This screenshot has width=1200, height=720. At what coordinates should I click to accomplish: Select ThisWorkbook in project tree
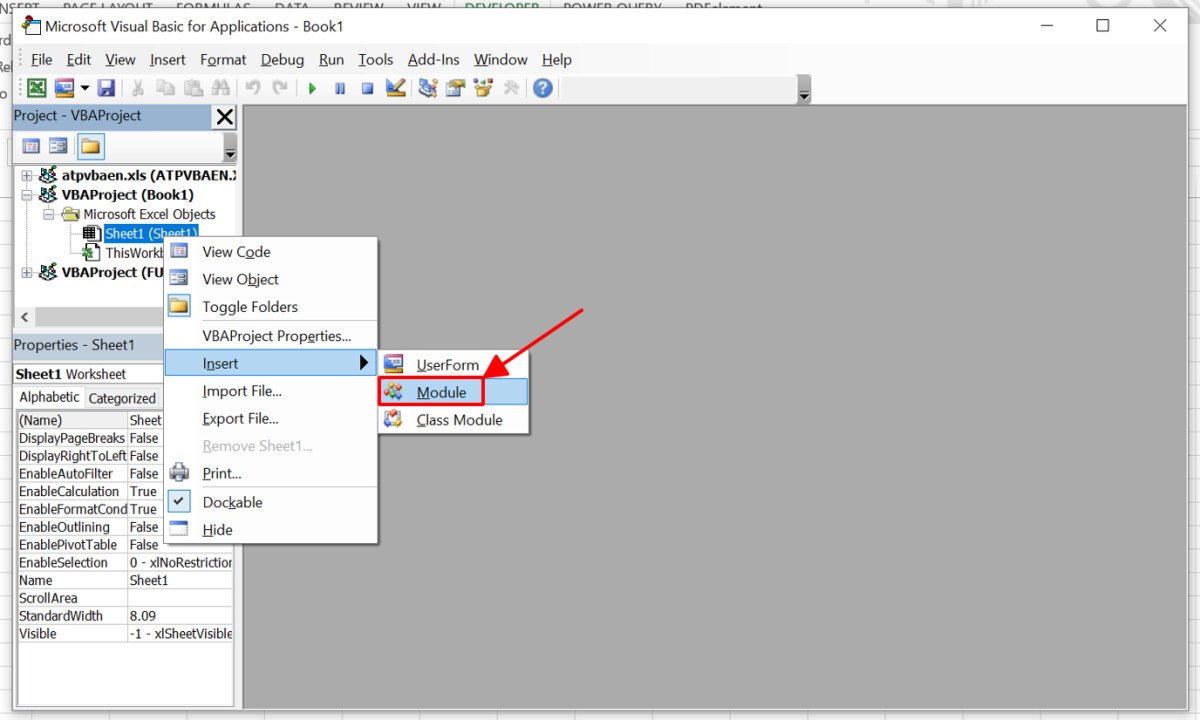pos(134,253)
